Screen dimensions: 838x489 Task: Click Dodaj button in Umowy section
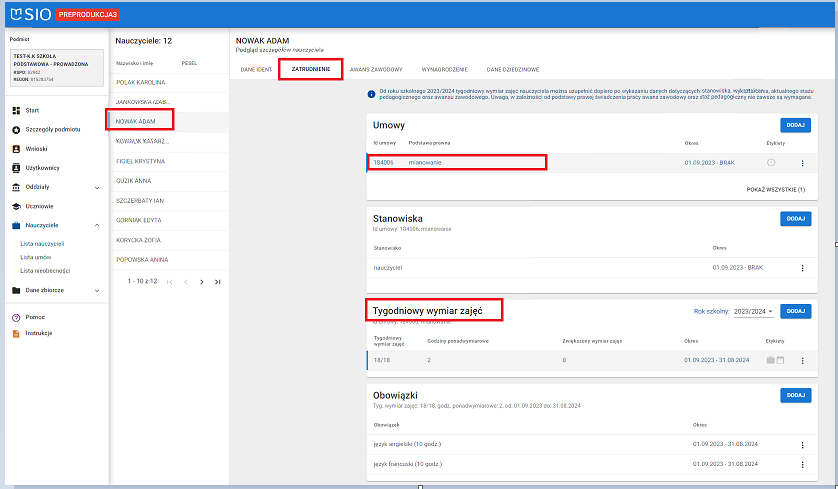[x=795, y=125]
